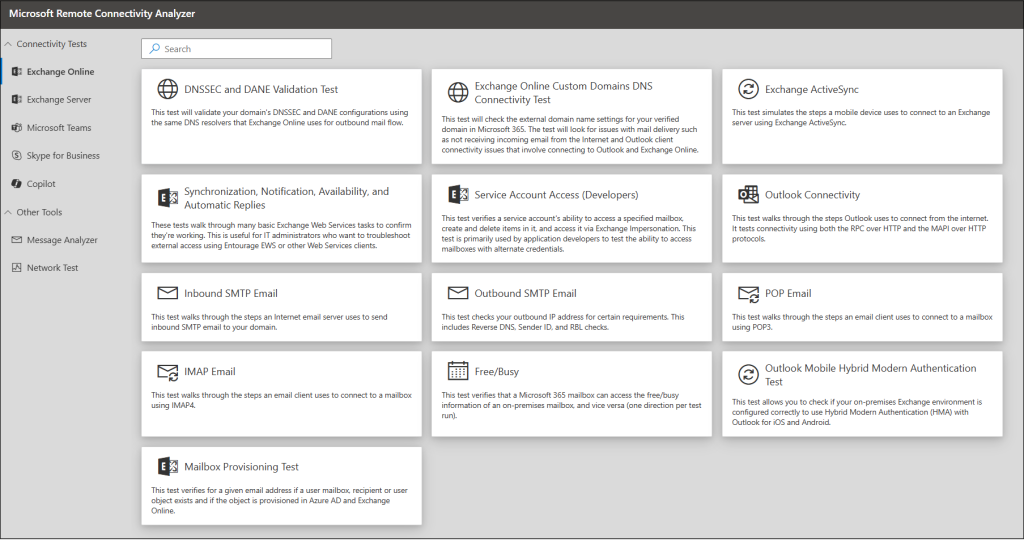1024x540 pixels.
Task: Open DNSSEC and DANE Validation Test
Action: tap(261, 89)
